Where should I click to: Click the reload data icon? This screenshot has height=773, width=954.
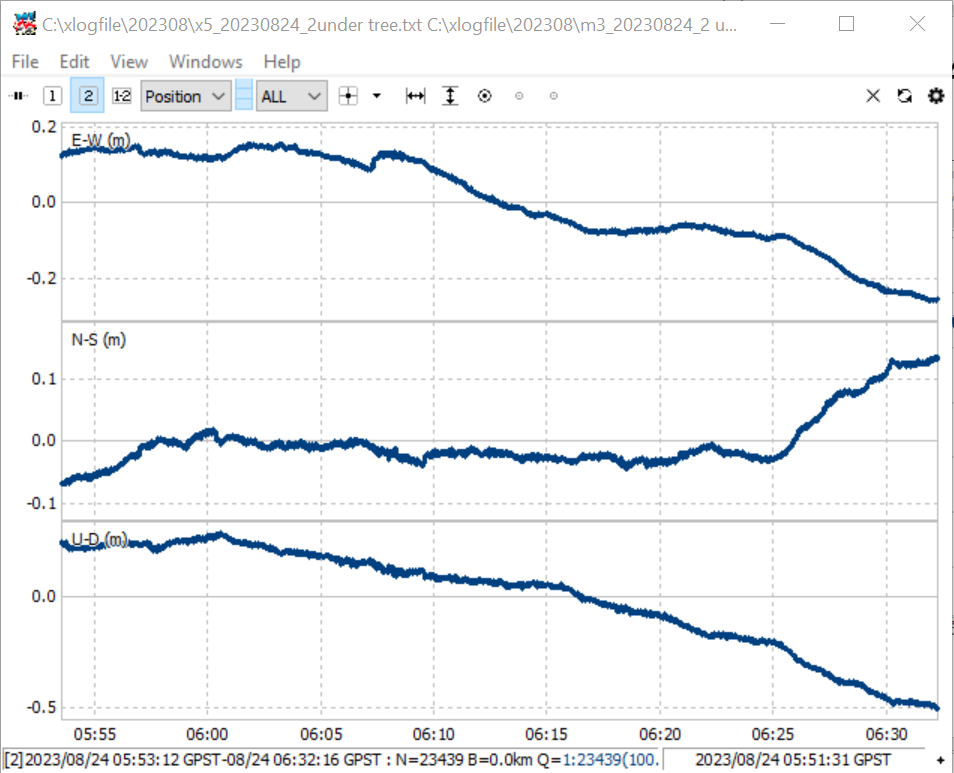pyautogui.click(x=905, y=95)
